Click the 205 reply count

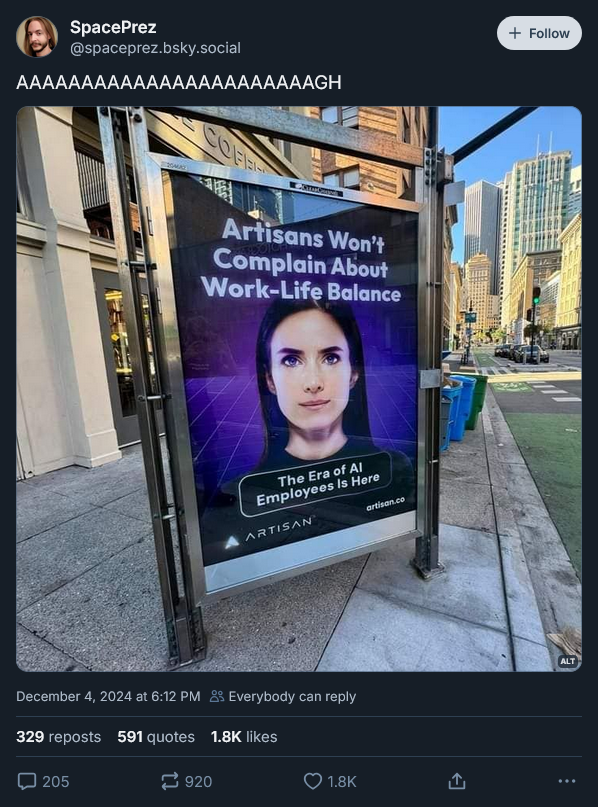tap(56, 781)
